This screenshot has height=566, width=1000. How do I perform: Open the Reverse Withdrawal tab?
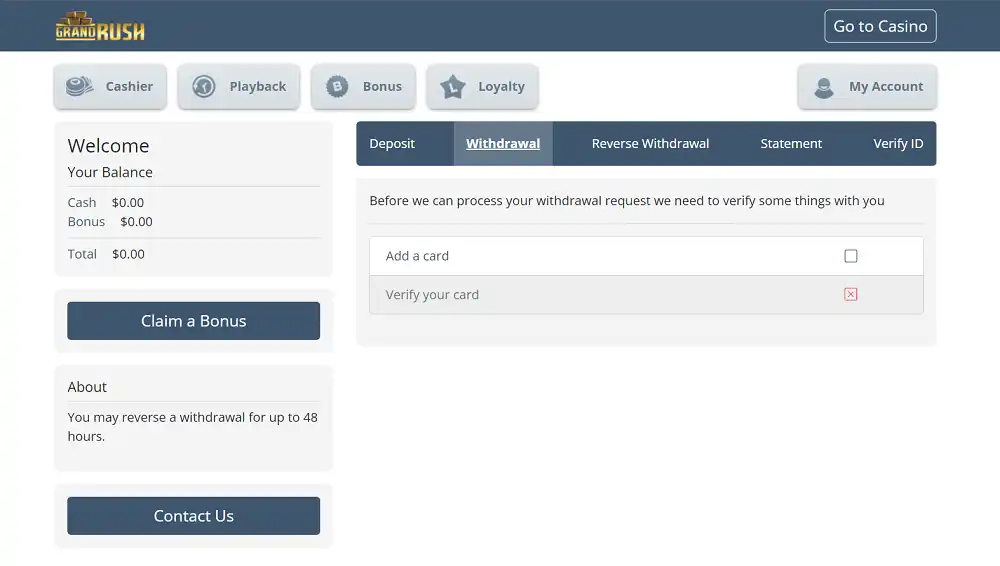coord(650,144)
